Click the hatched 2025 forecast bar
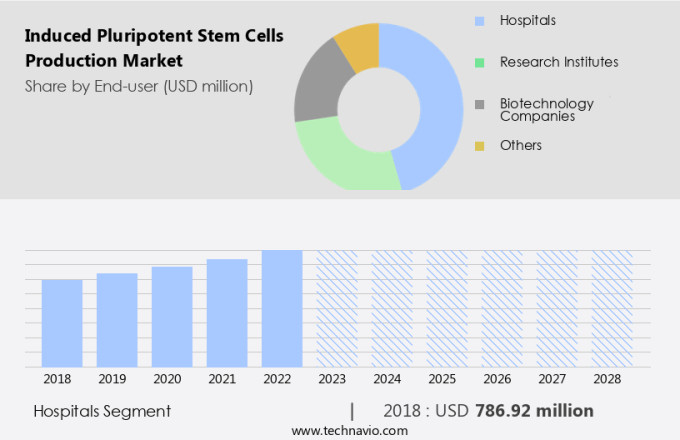 [447, 308]
